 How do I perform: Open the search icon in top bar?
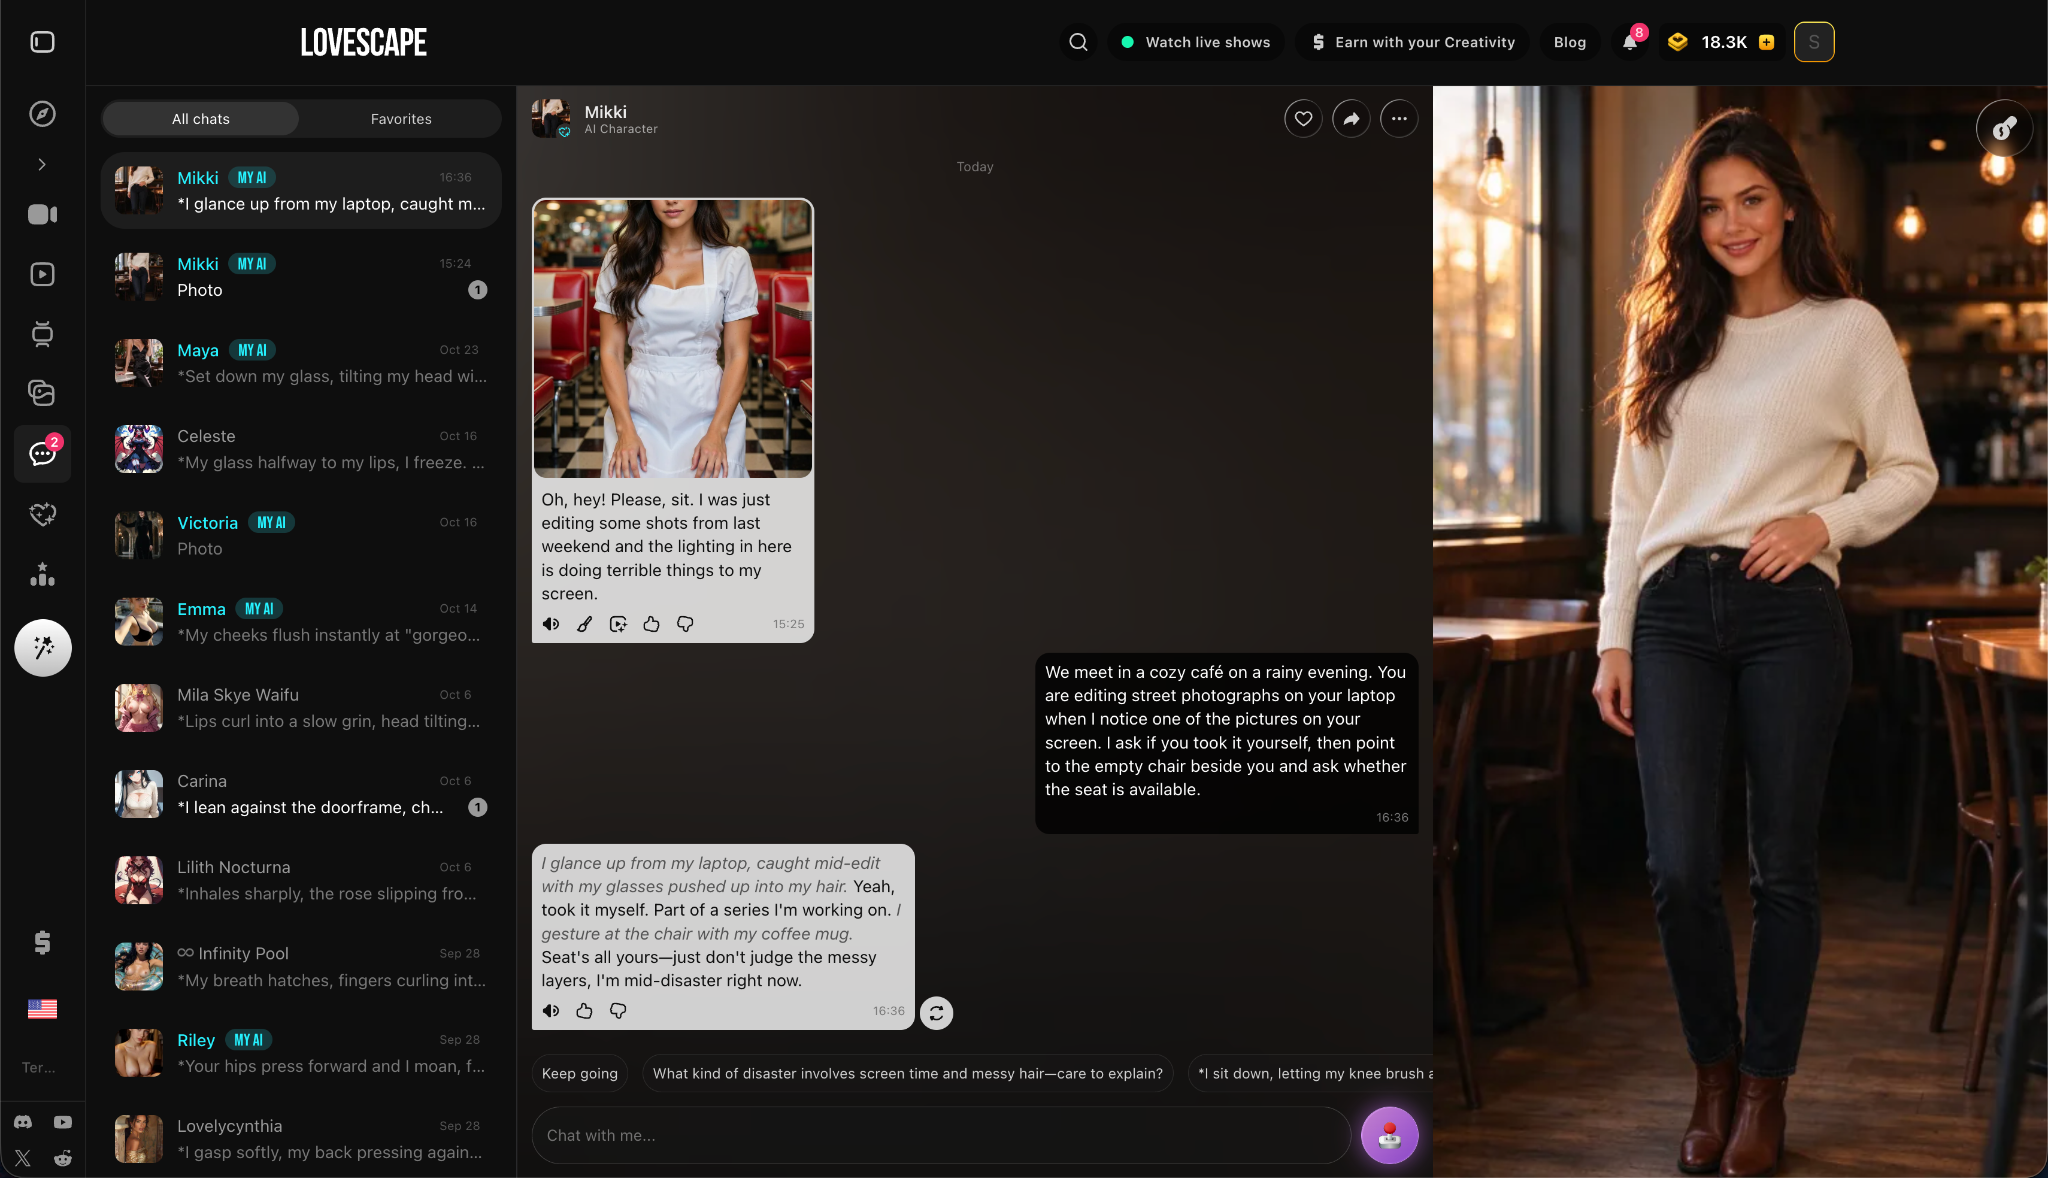pos(1078,42)
